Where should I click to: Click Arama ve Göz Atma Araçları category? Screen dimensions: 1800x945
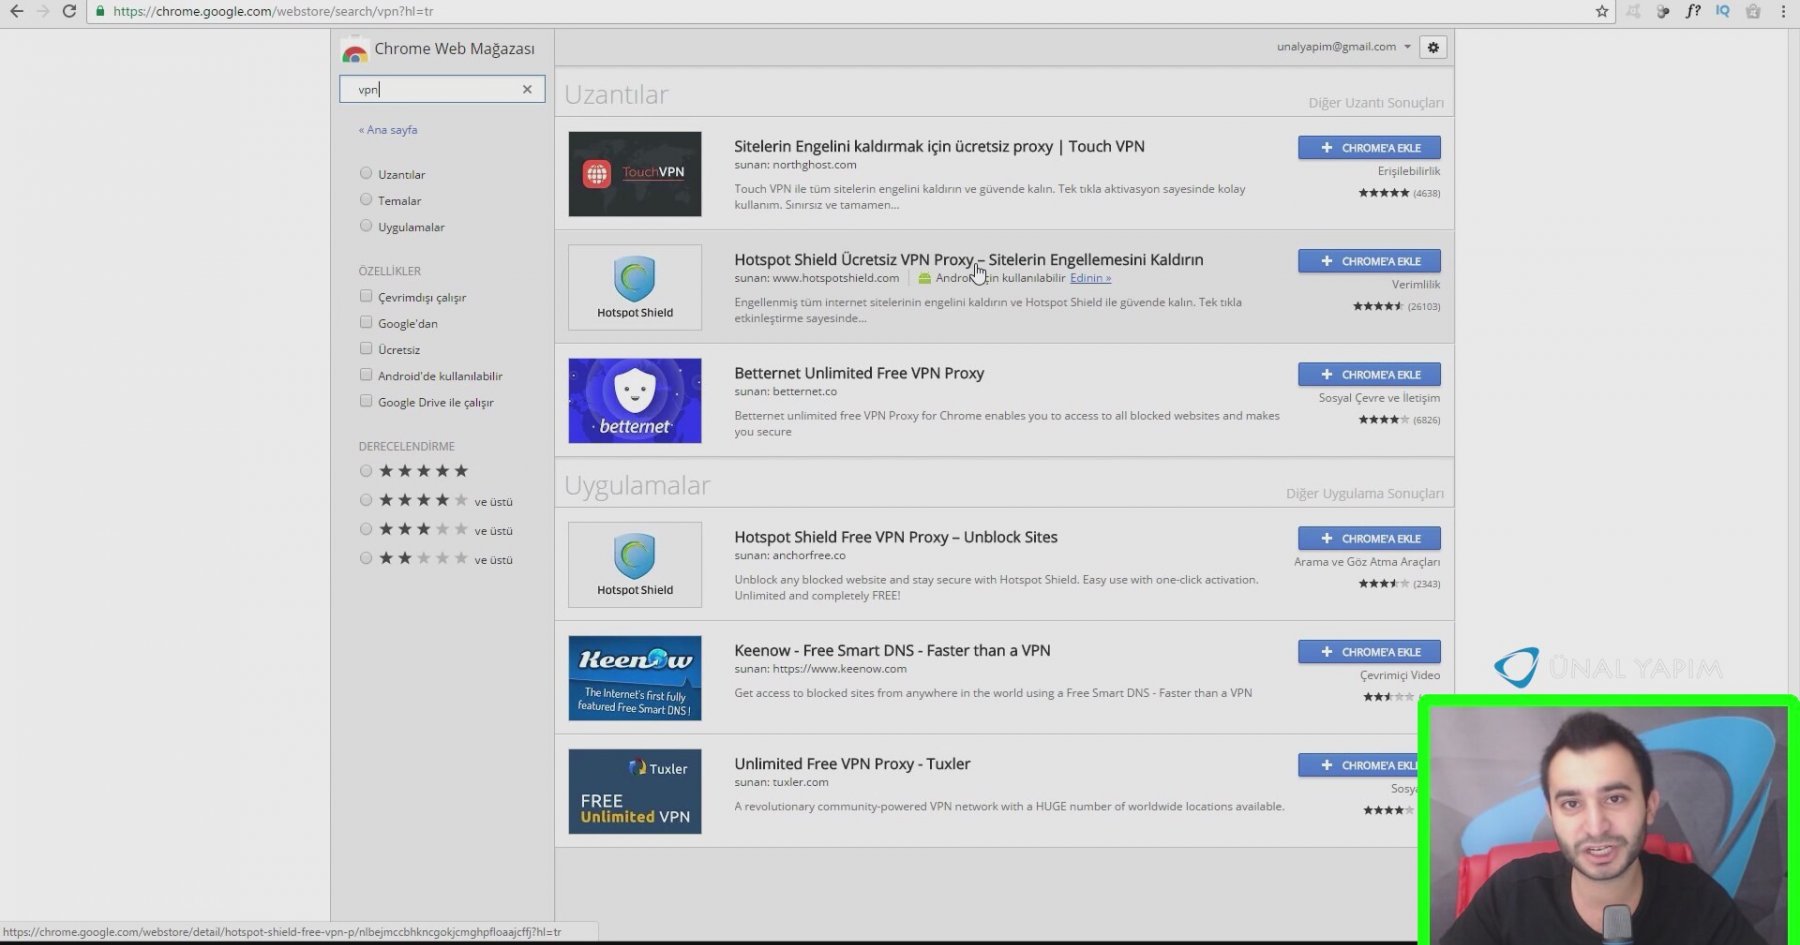(x=1367, y=562)
